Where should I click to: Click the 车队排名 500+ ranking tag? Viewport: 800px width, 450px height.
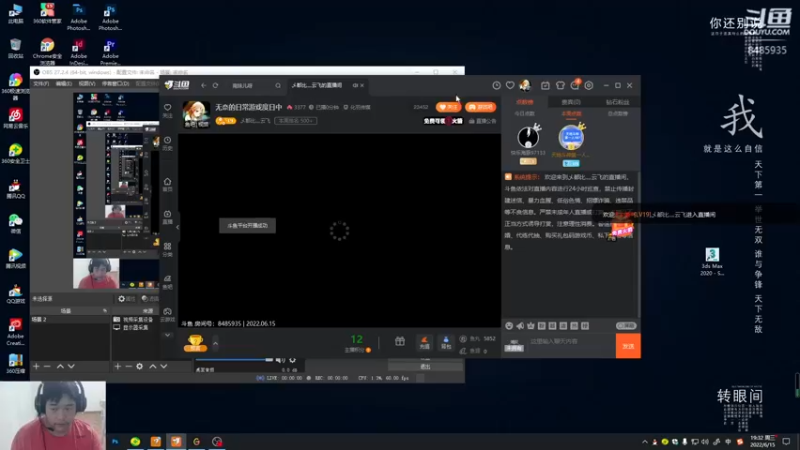[295, 121]
